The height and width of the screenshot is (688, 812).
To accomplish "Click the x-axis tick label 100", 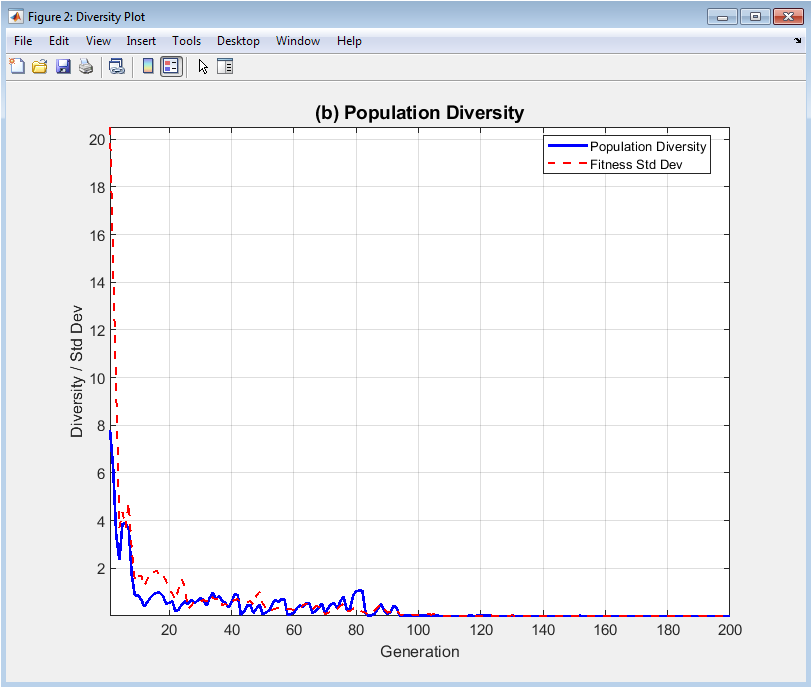I will [418, 630].
